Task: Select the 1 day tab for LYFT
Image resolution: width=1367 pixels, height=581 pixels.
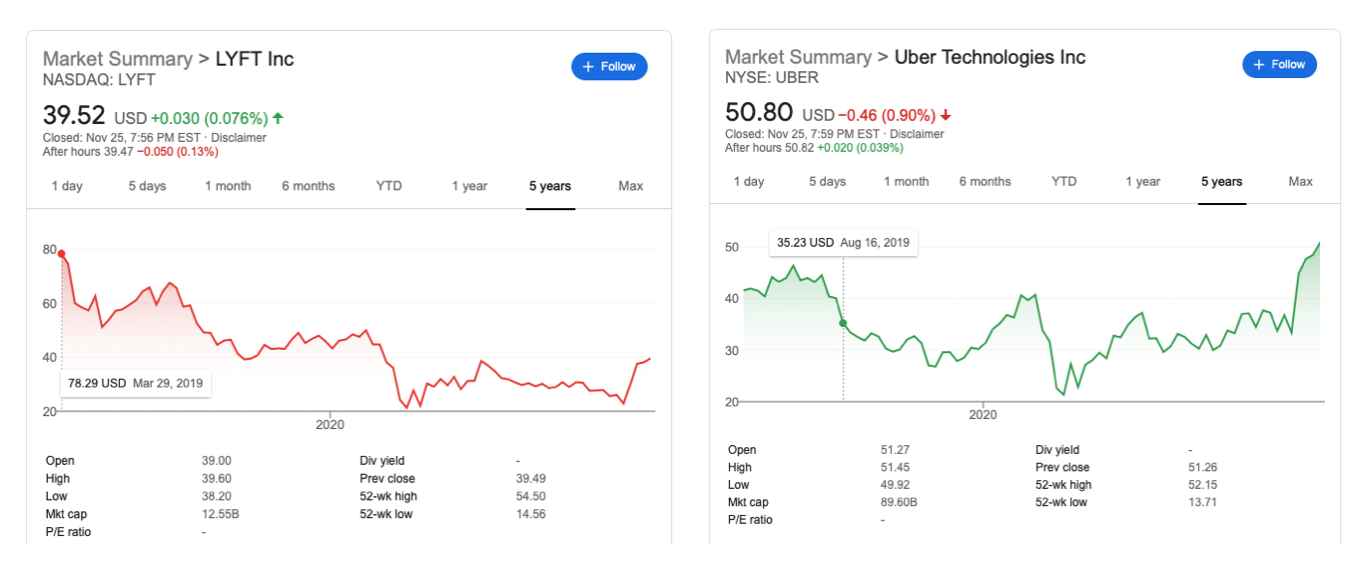Action: [67, 186]
